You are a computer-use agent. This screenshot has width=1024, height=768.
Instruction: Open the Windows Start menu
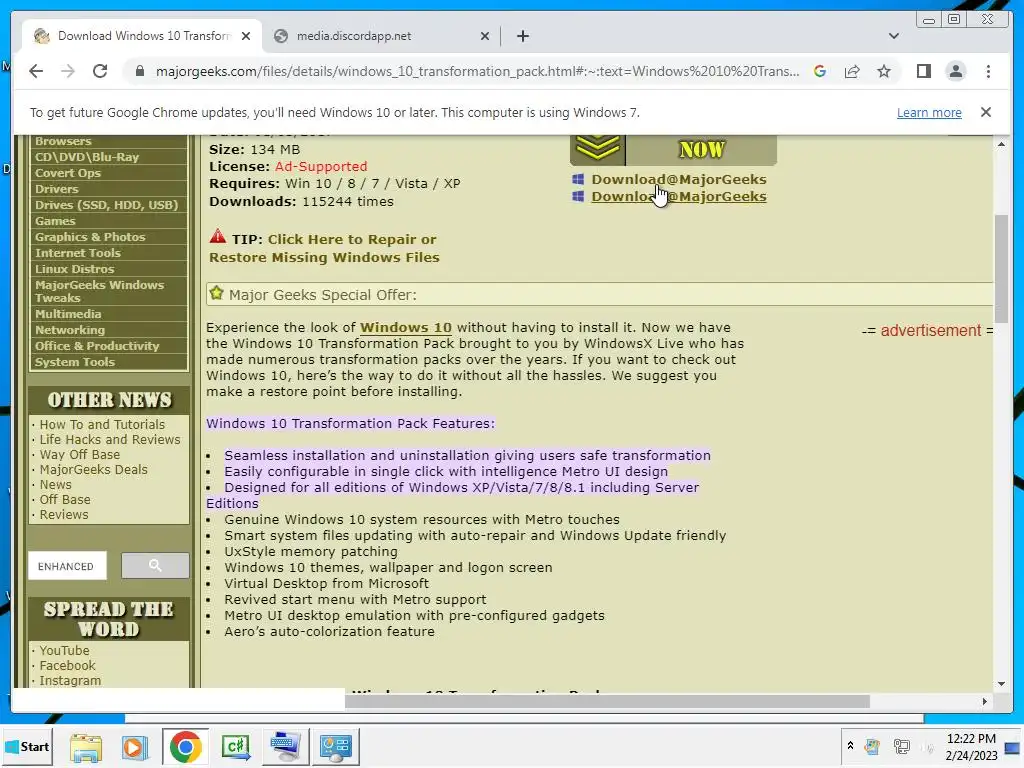pos(26,746)
